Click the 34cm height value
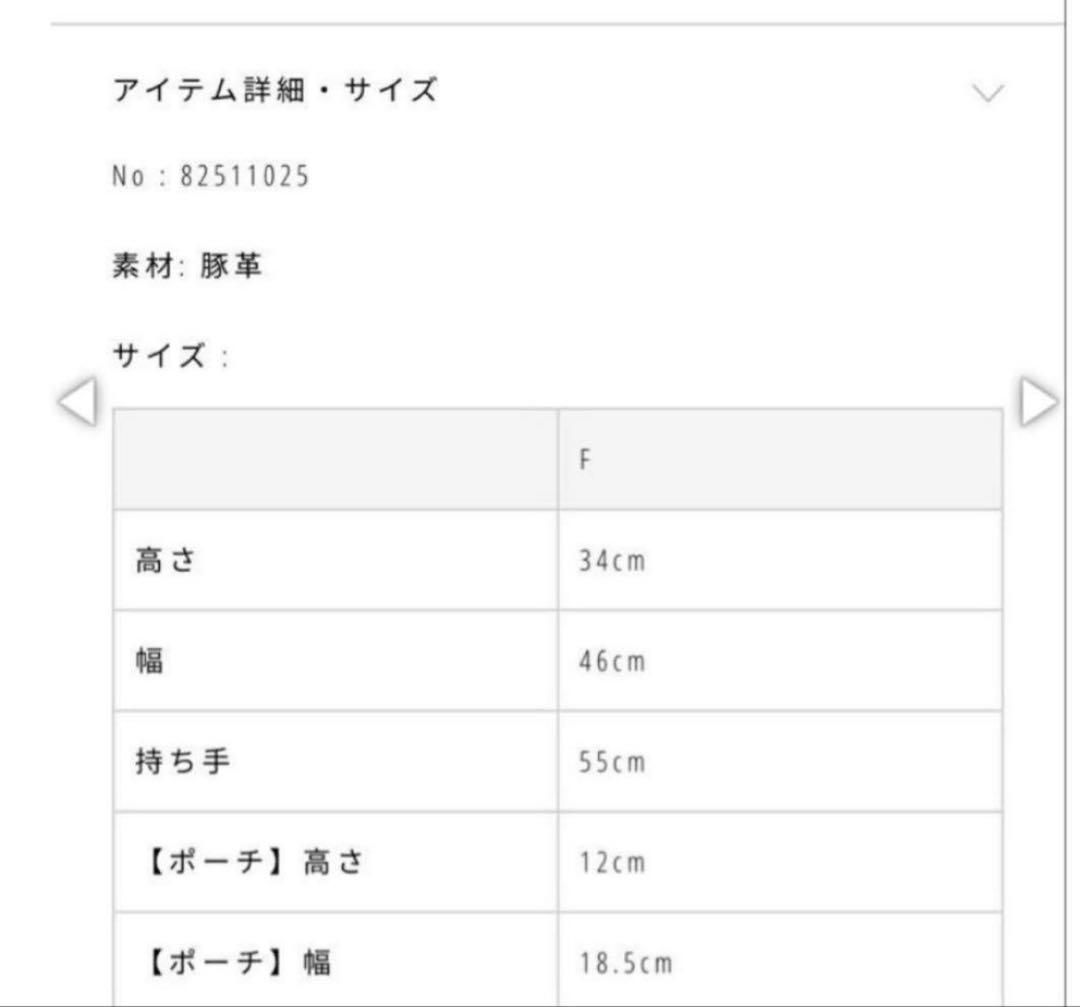 (612, 561)
